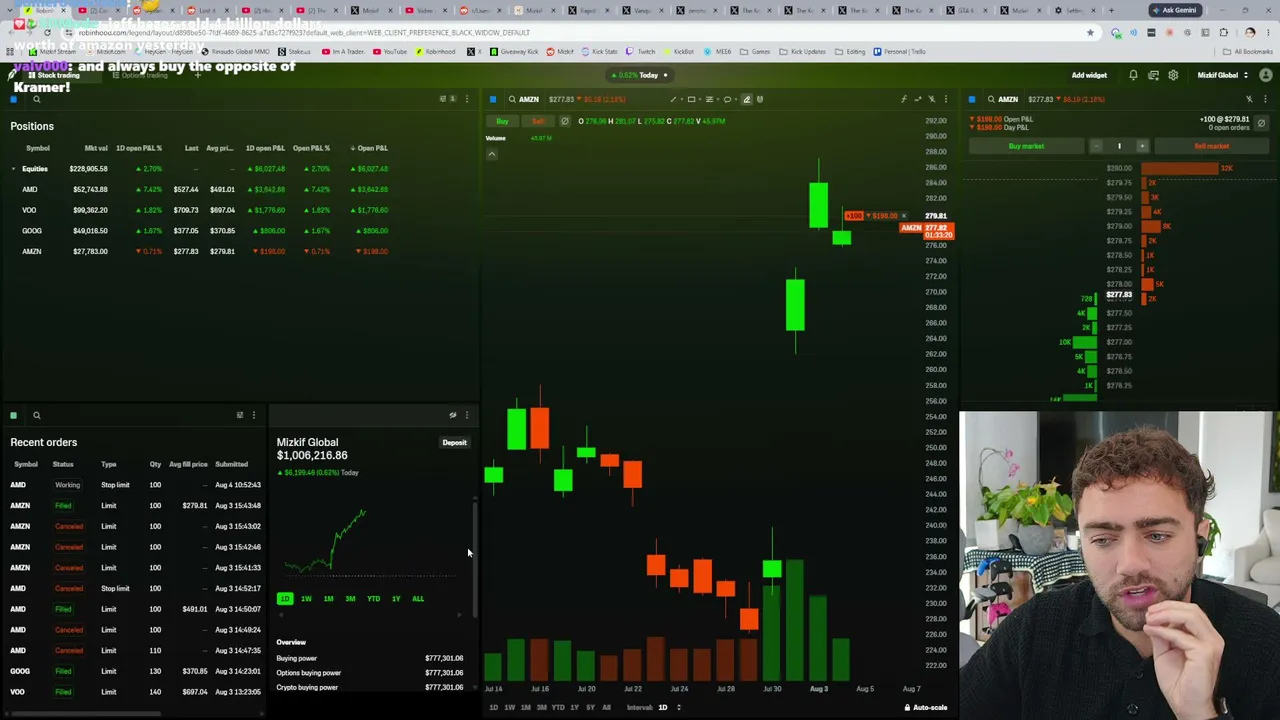The height and width of the screenshot is (720, 1280).
Task: Search symbols in the Positions widget
Action: click(36, 99)
